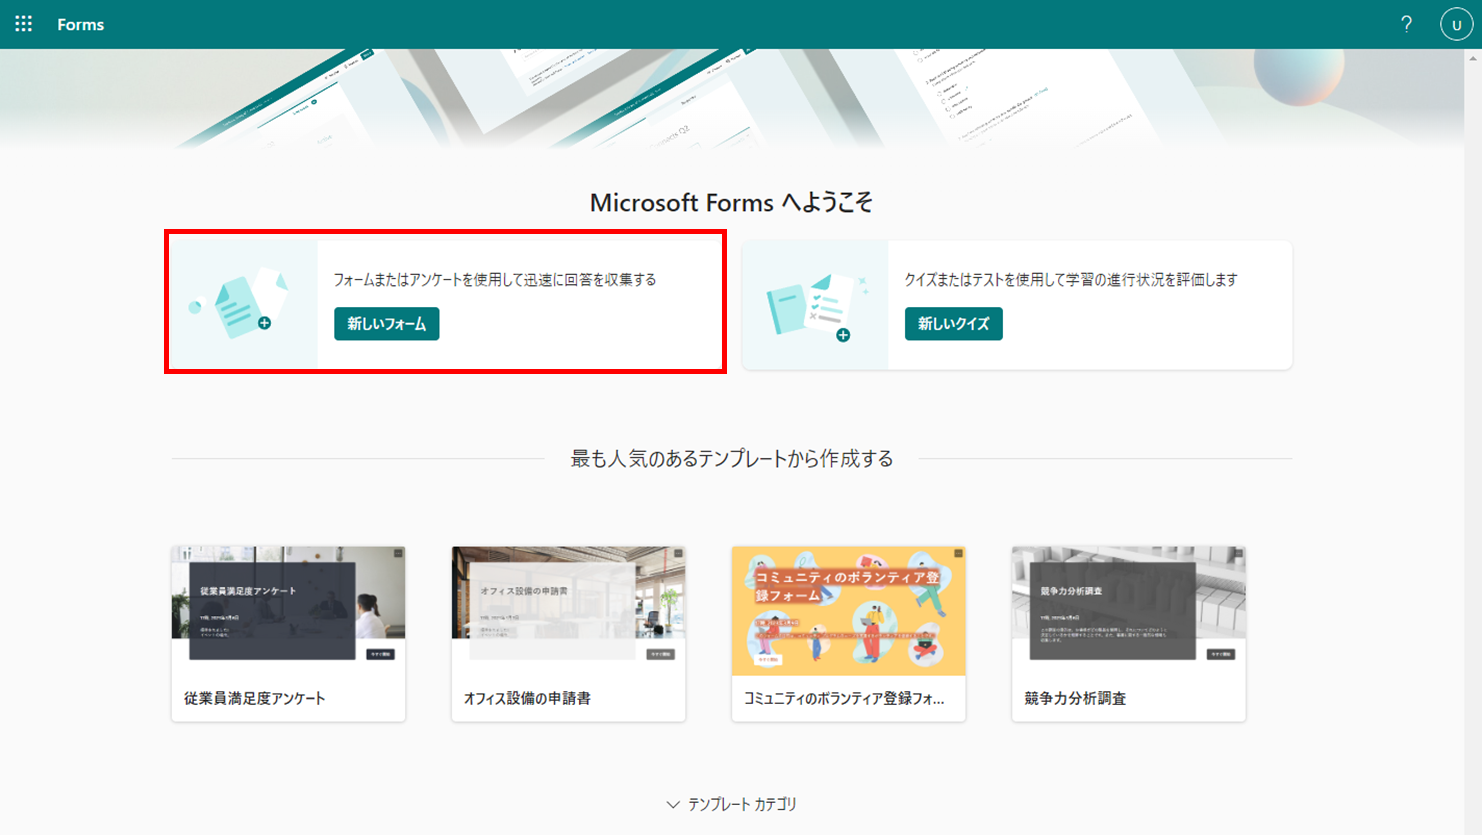Click the new form document illustration icon
The image size is (1482, 835).
coord(240,304)
